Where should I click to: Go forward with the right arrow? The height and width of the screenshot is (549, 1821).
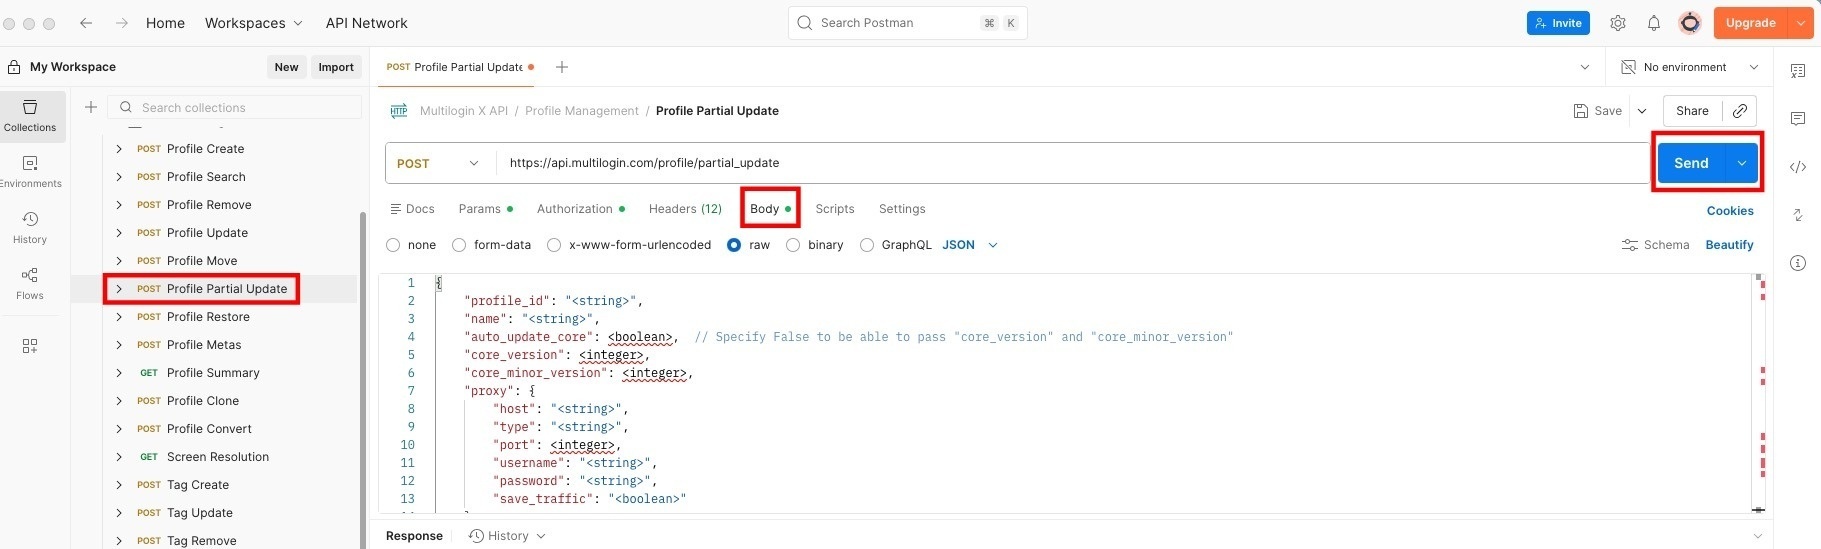click(121, 23)
